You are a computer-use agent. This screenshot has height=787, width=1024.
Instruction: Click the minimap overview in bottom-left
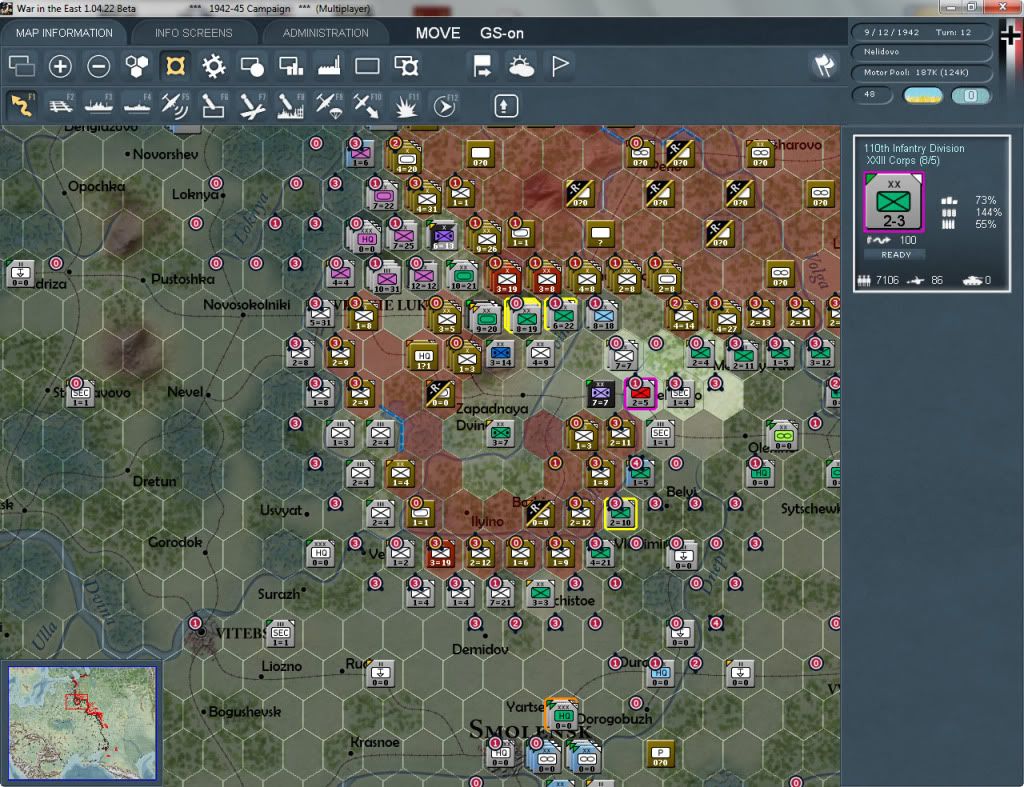[x=82, y=722]
